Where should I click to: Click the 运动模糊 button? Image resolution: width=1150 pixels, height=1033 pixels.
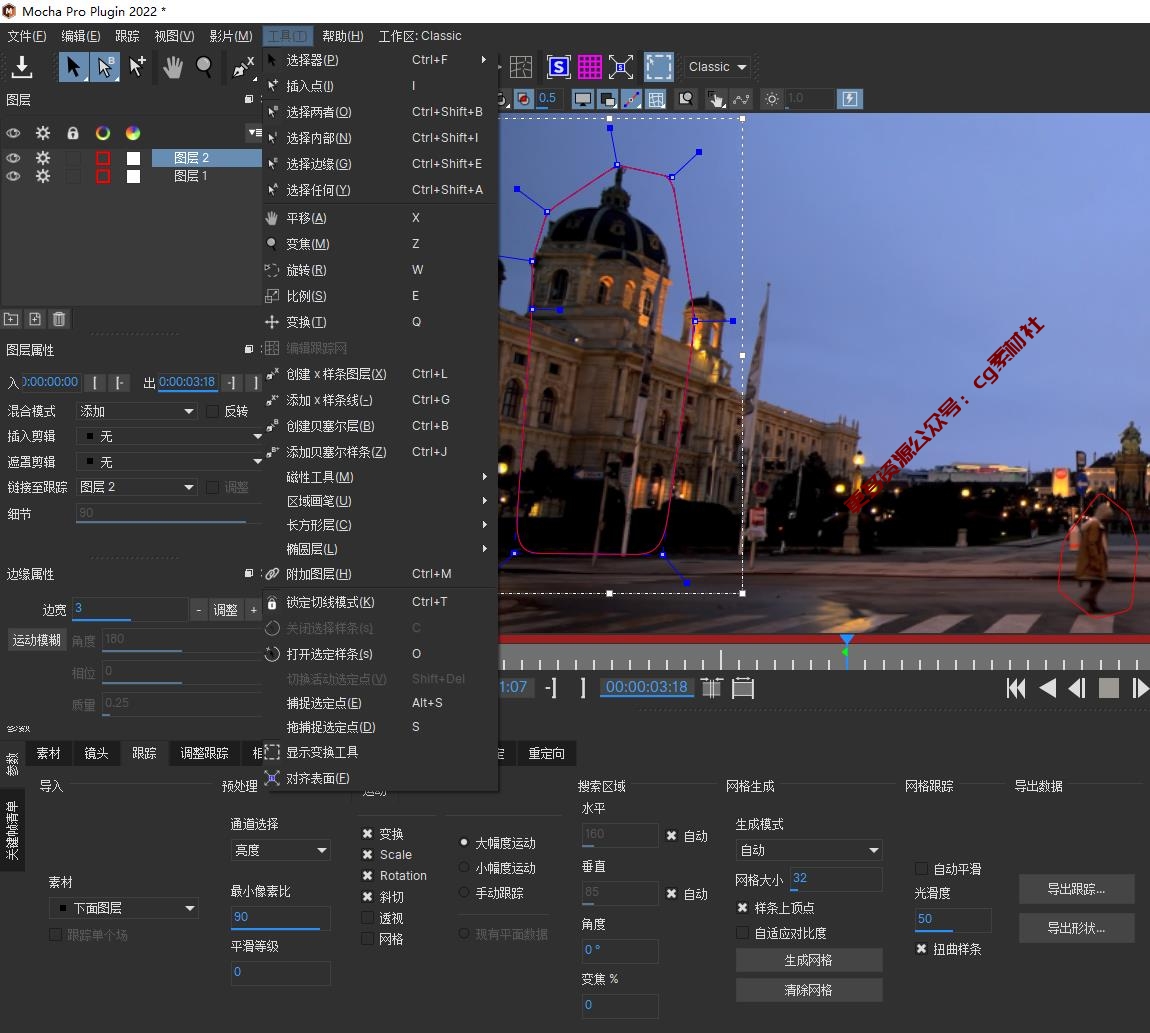tap(37, 640)
